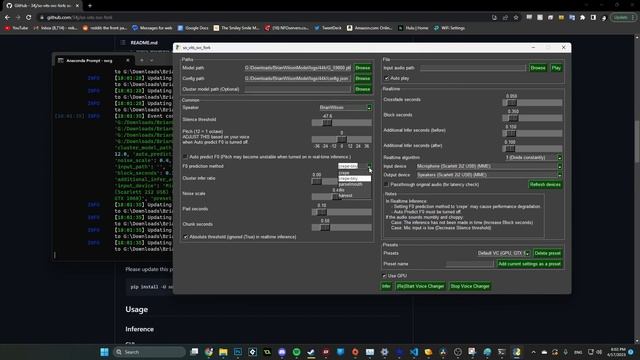Screen dimensions: 640x360
Task: Click the taskbar Search box
Action: pyautogui.click(x=149, y=352)
